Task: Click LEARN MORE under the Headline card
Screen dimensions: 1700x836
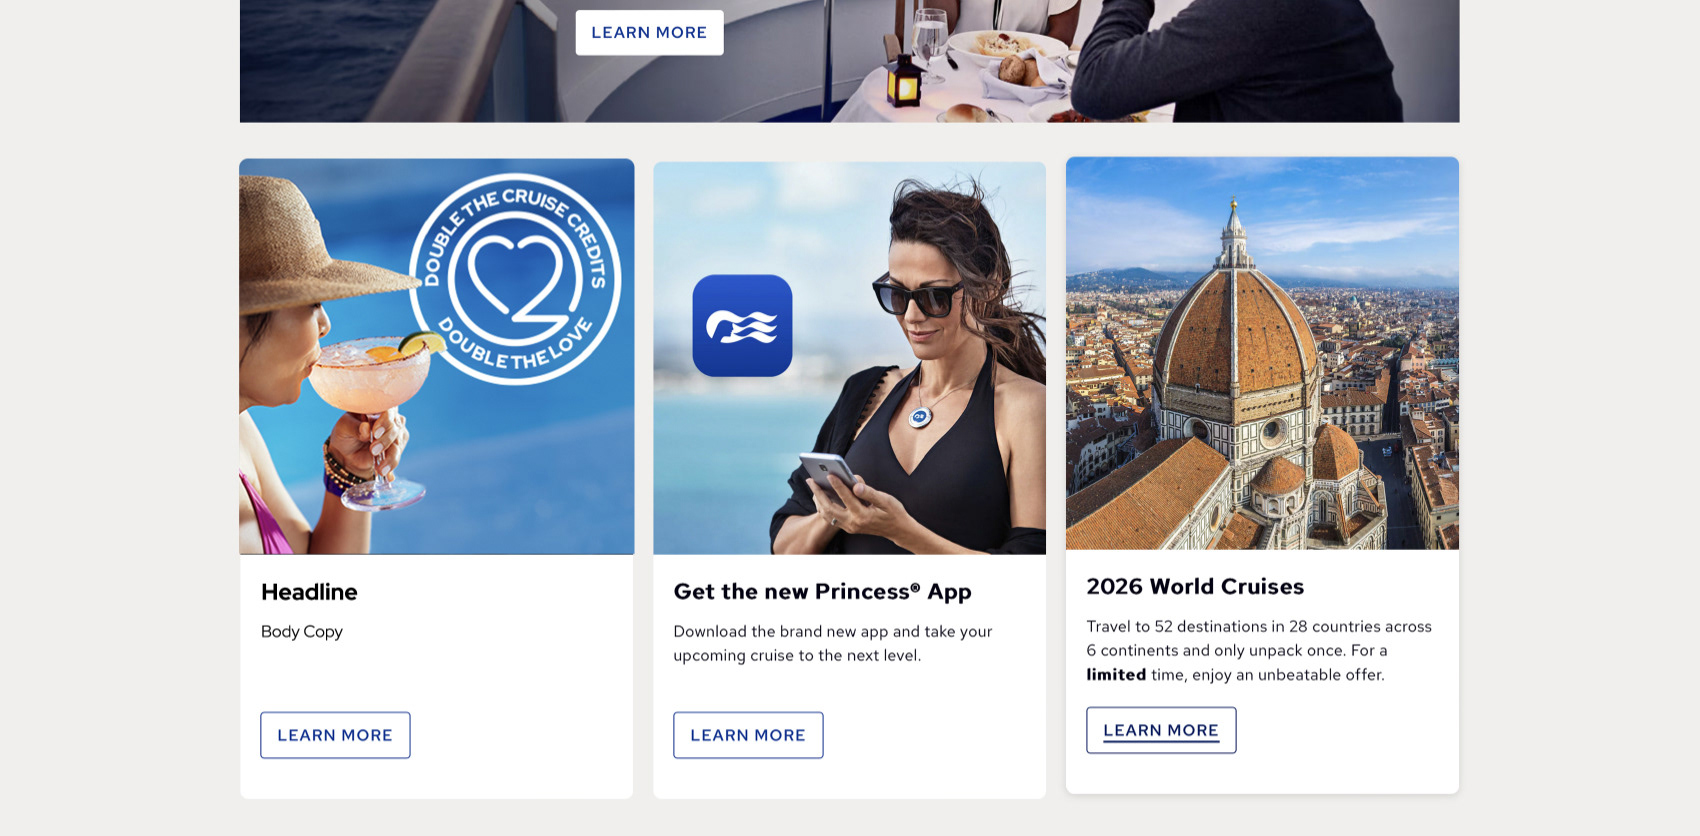Action: [x=335, y=735]
